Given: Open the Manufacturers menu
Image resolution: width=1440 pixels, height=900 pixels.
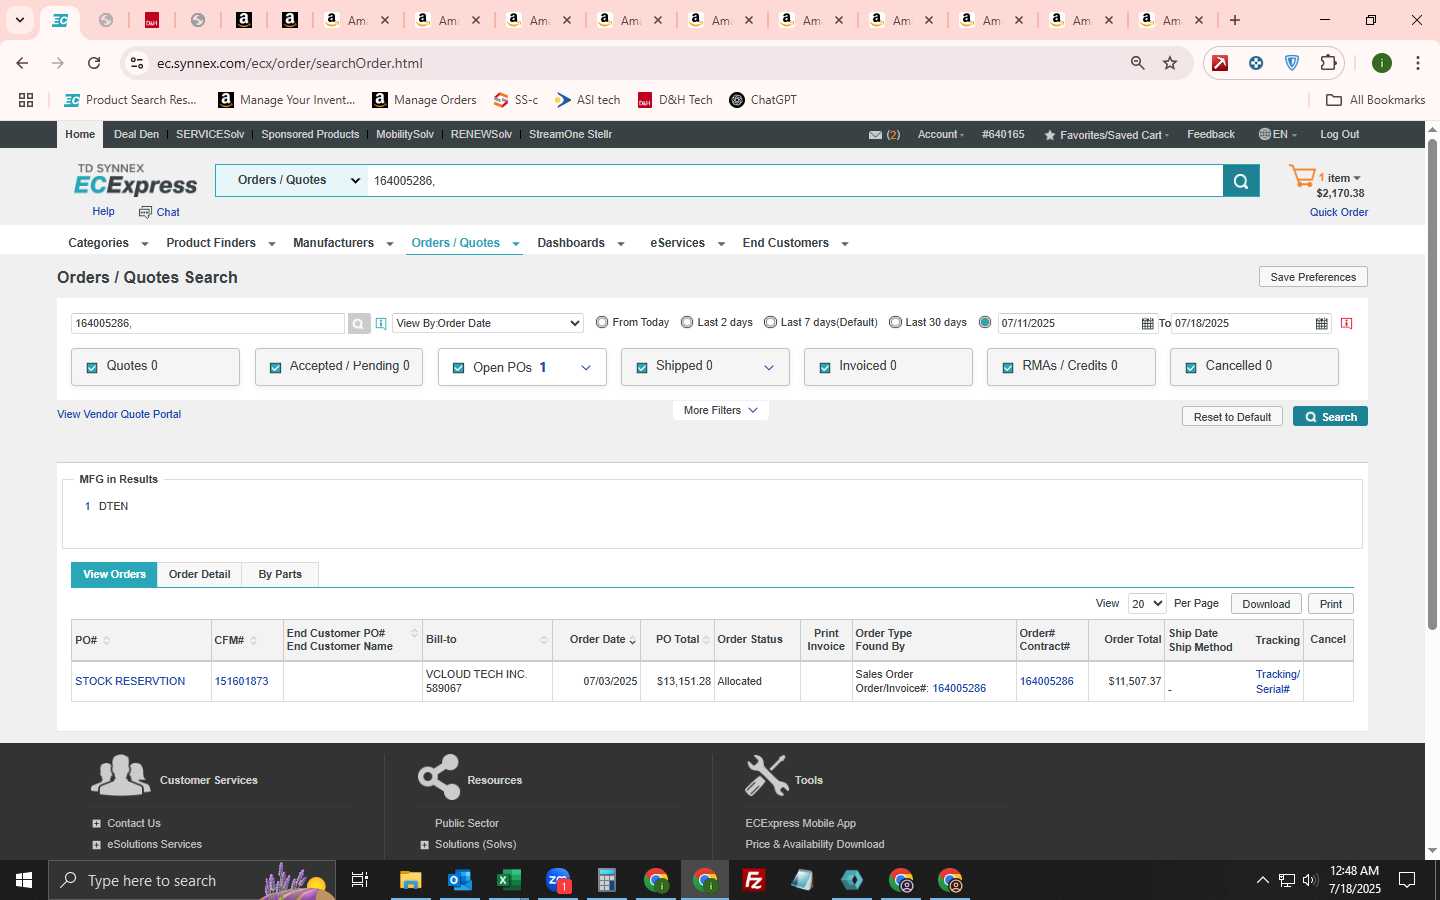Looking at the screenshot, I should (343, 243).
